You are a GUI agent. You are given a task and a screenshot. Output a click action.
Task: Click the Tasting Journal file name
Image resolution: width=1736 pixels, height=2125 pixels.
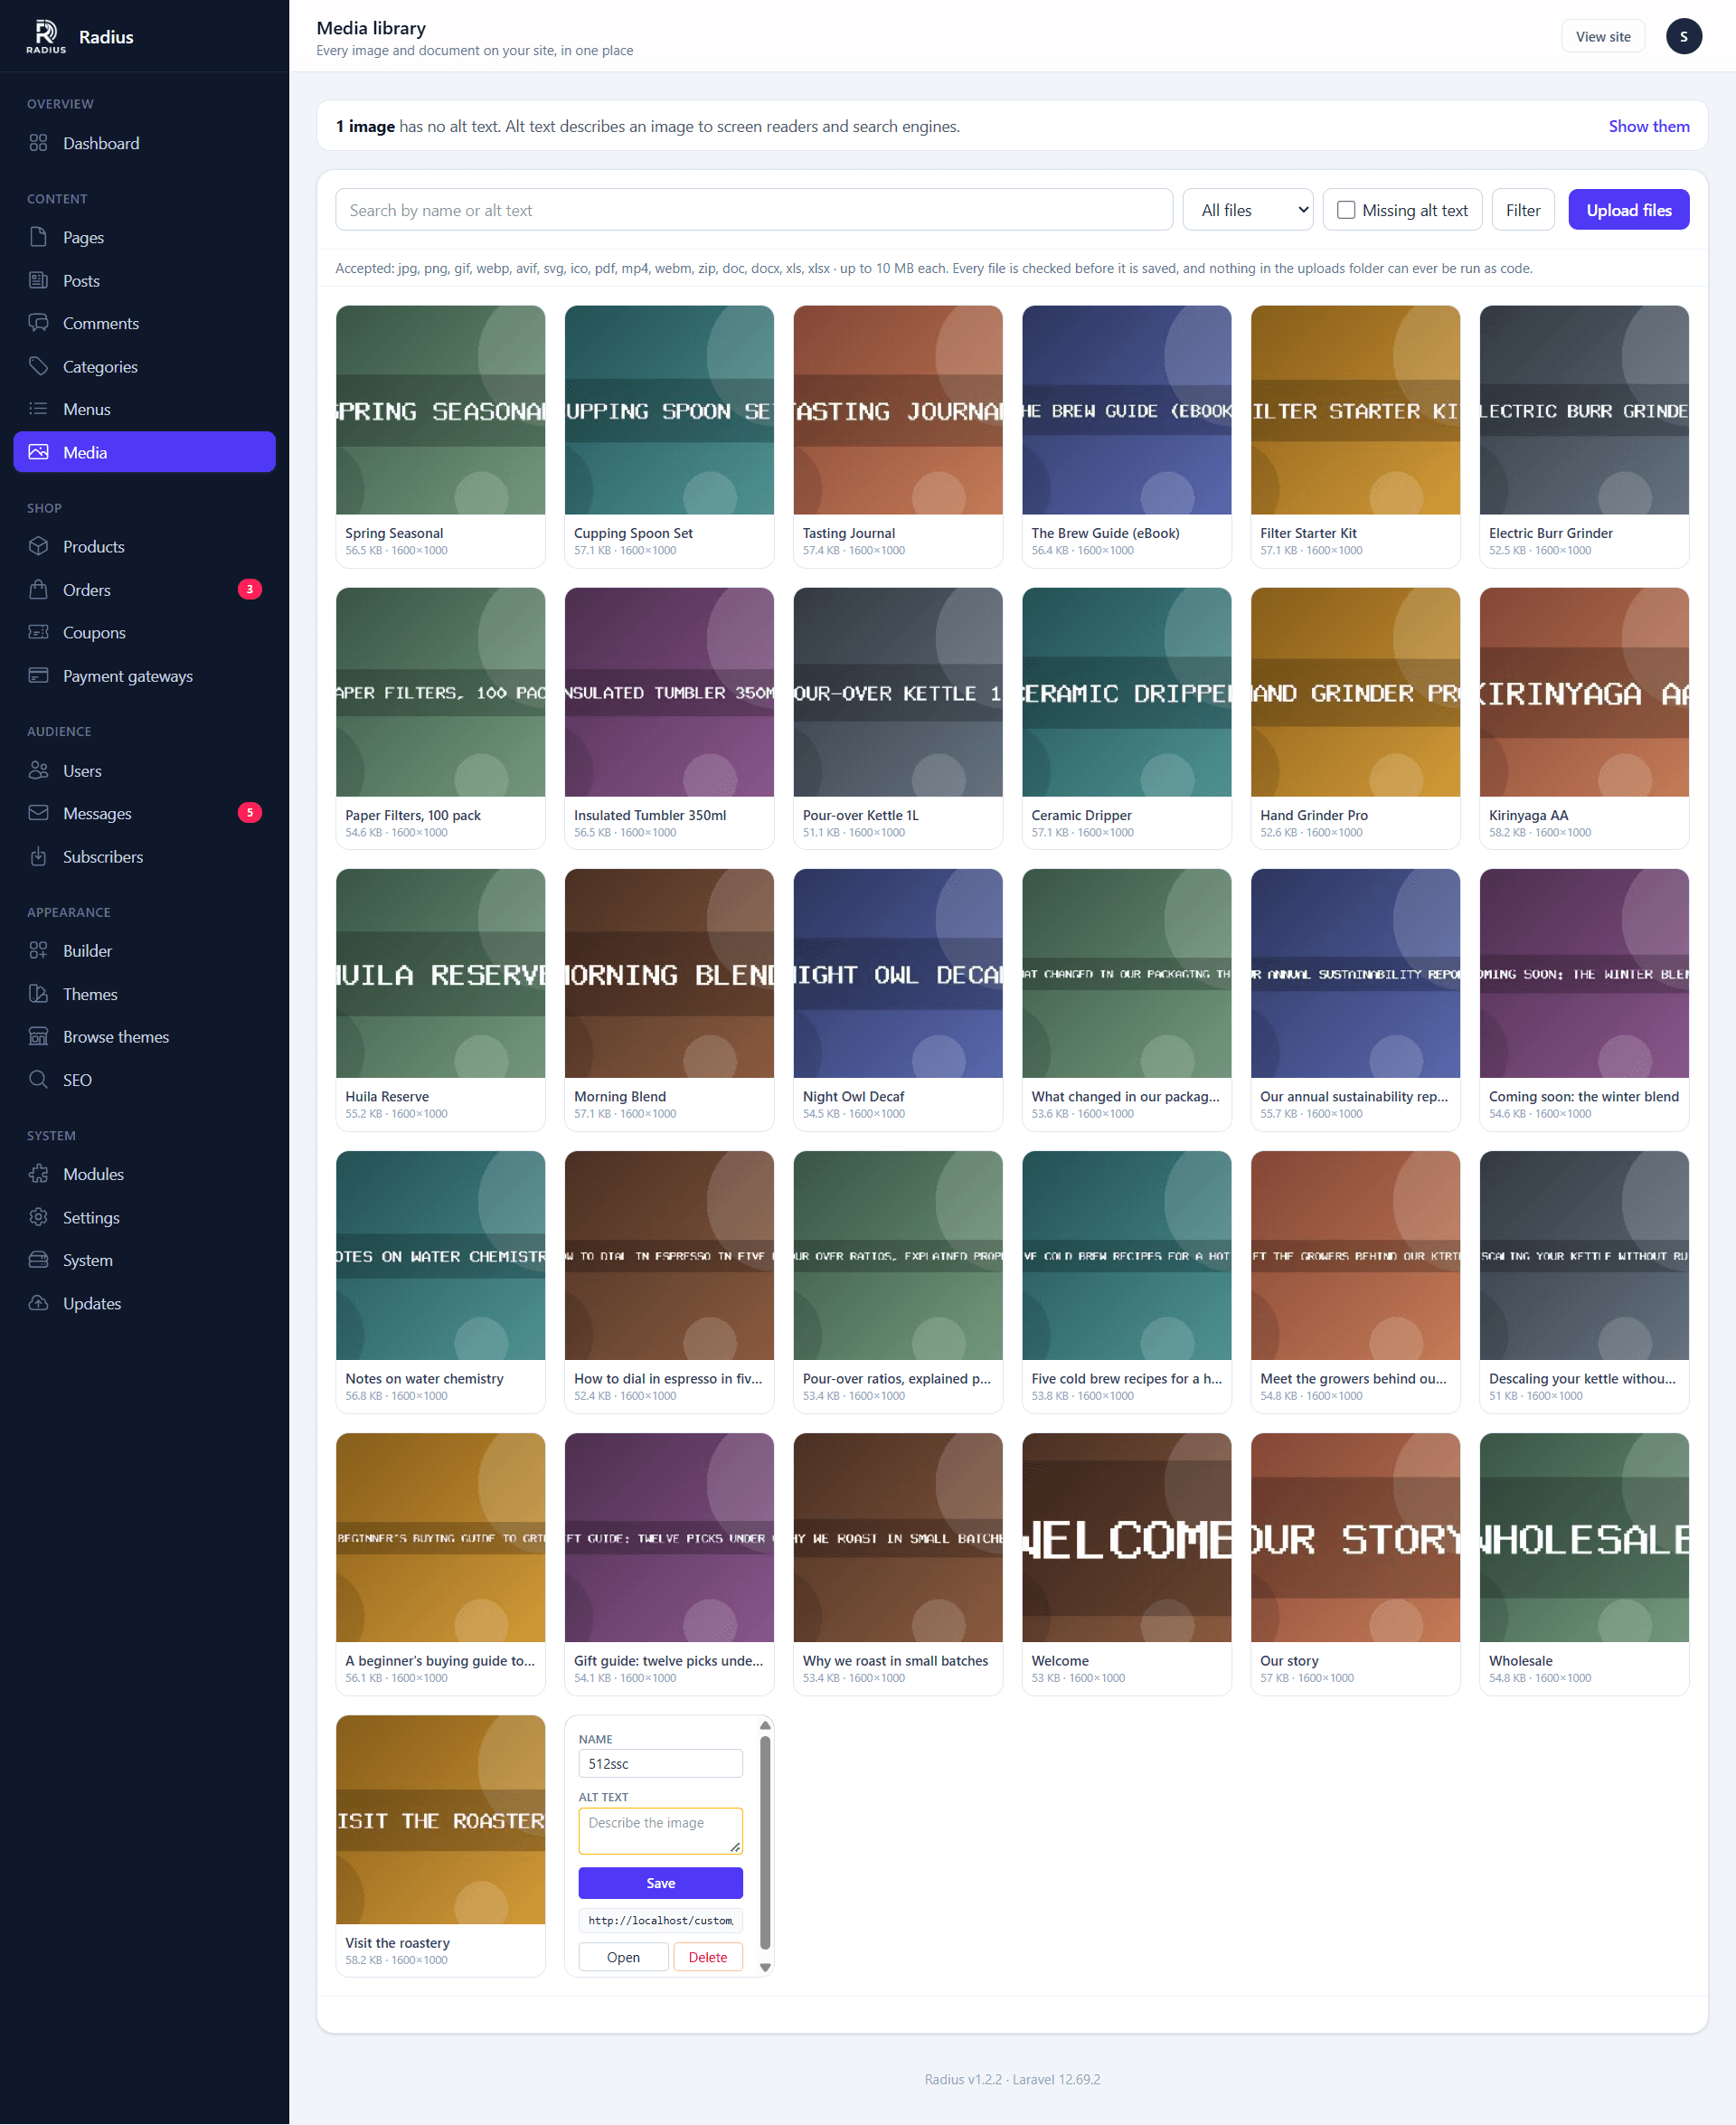849,533
